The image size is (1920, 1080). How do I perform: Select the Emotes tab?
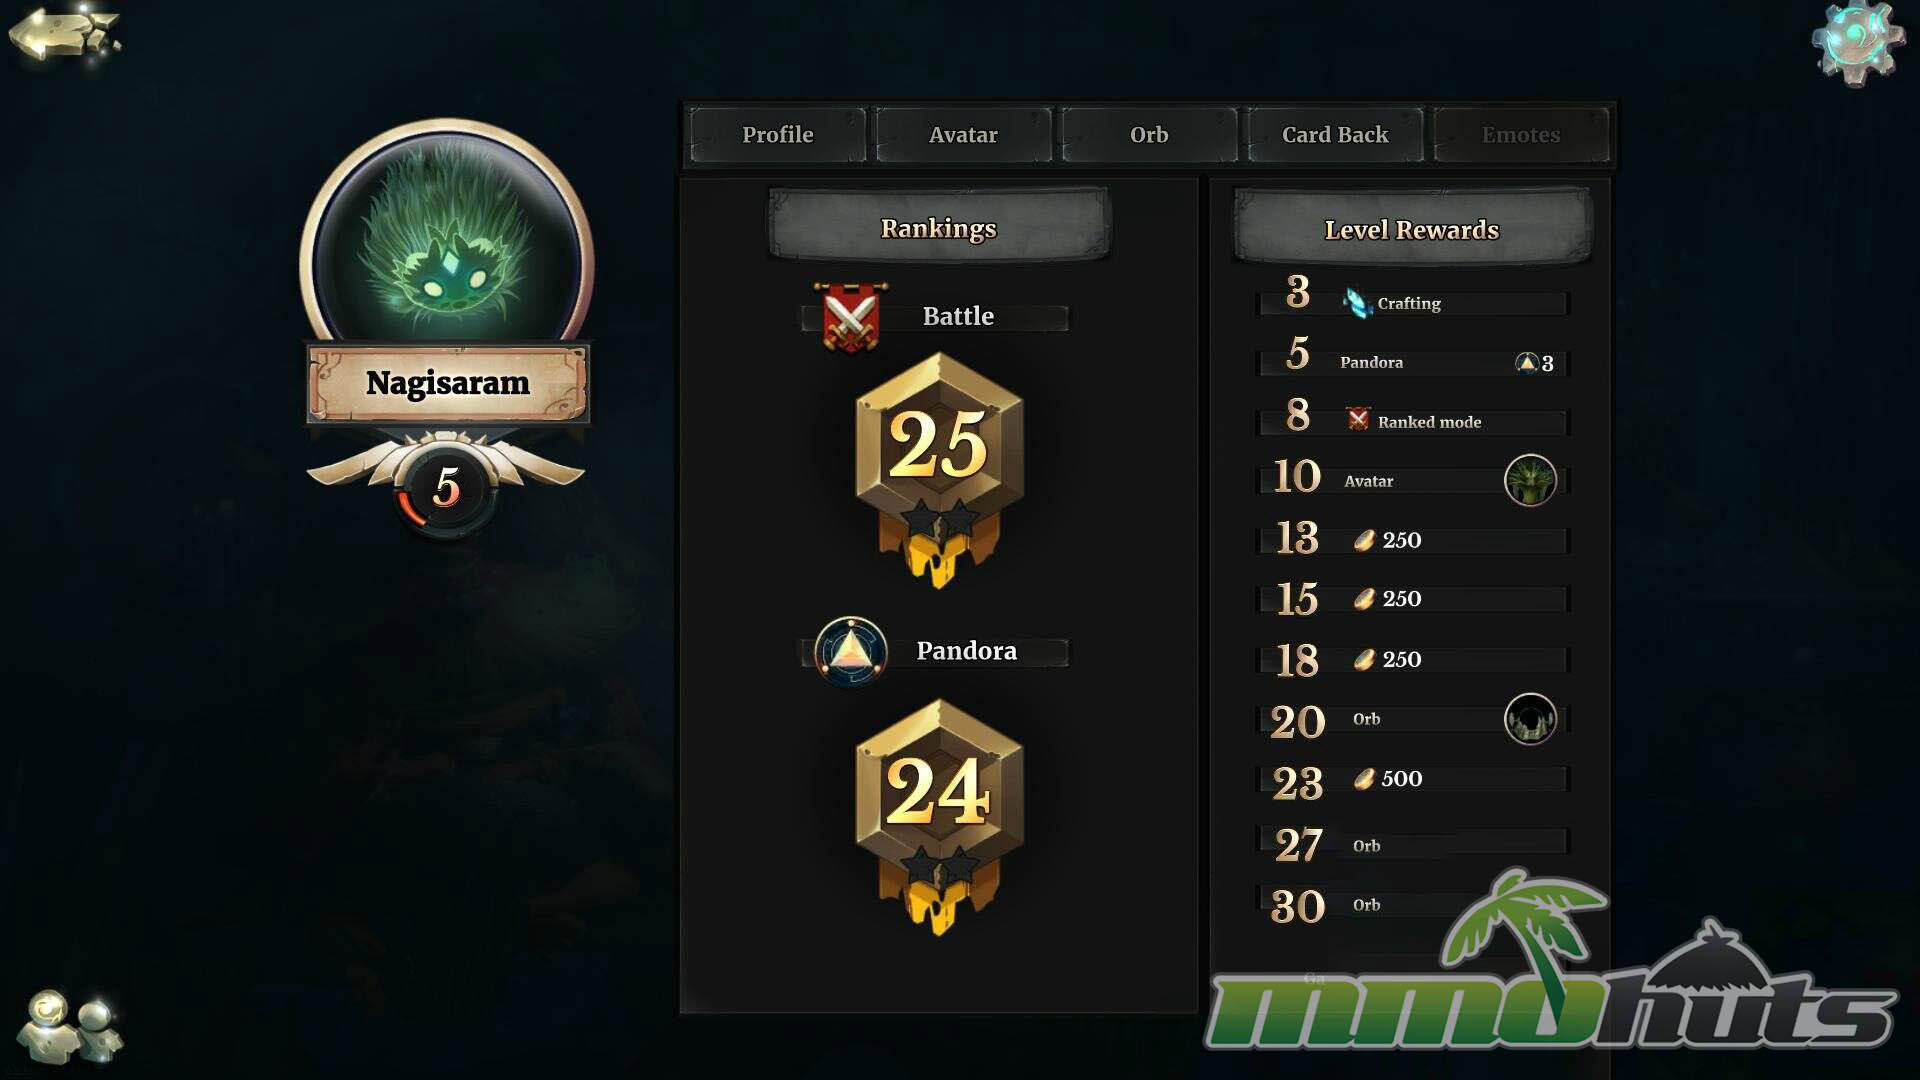point(1521,135)
